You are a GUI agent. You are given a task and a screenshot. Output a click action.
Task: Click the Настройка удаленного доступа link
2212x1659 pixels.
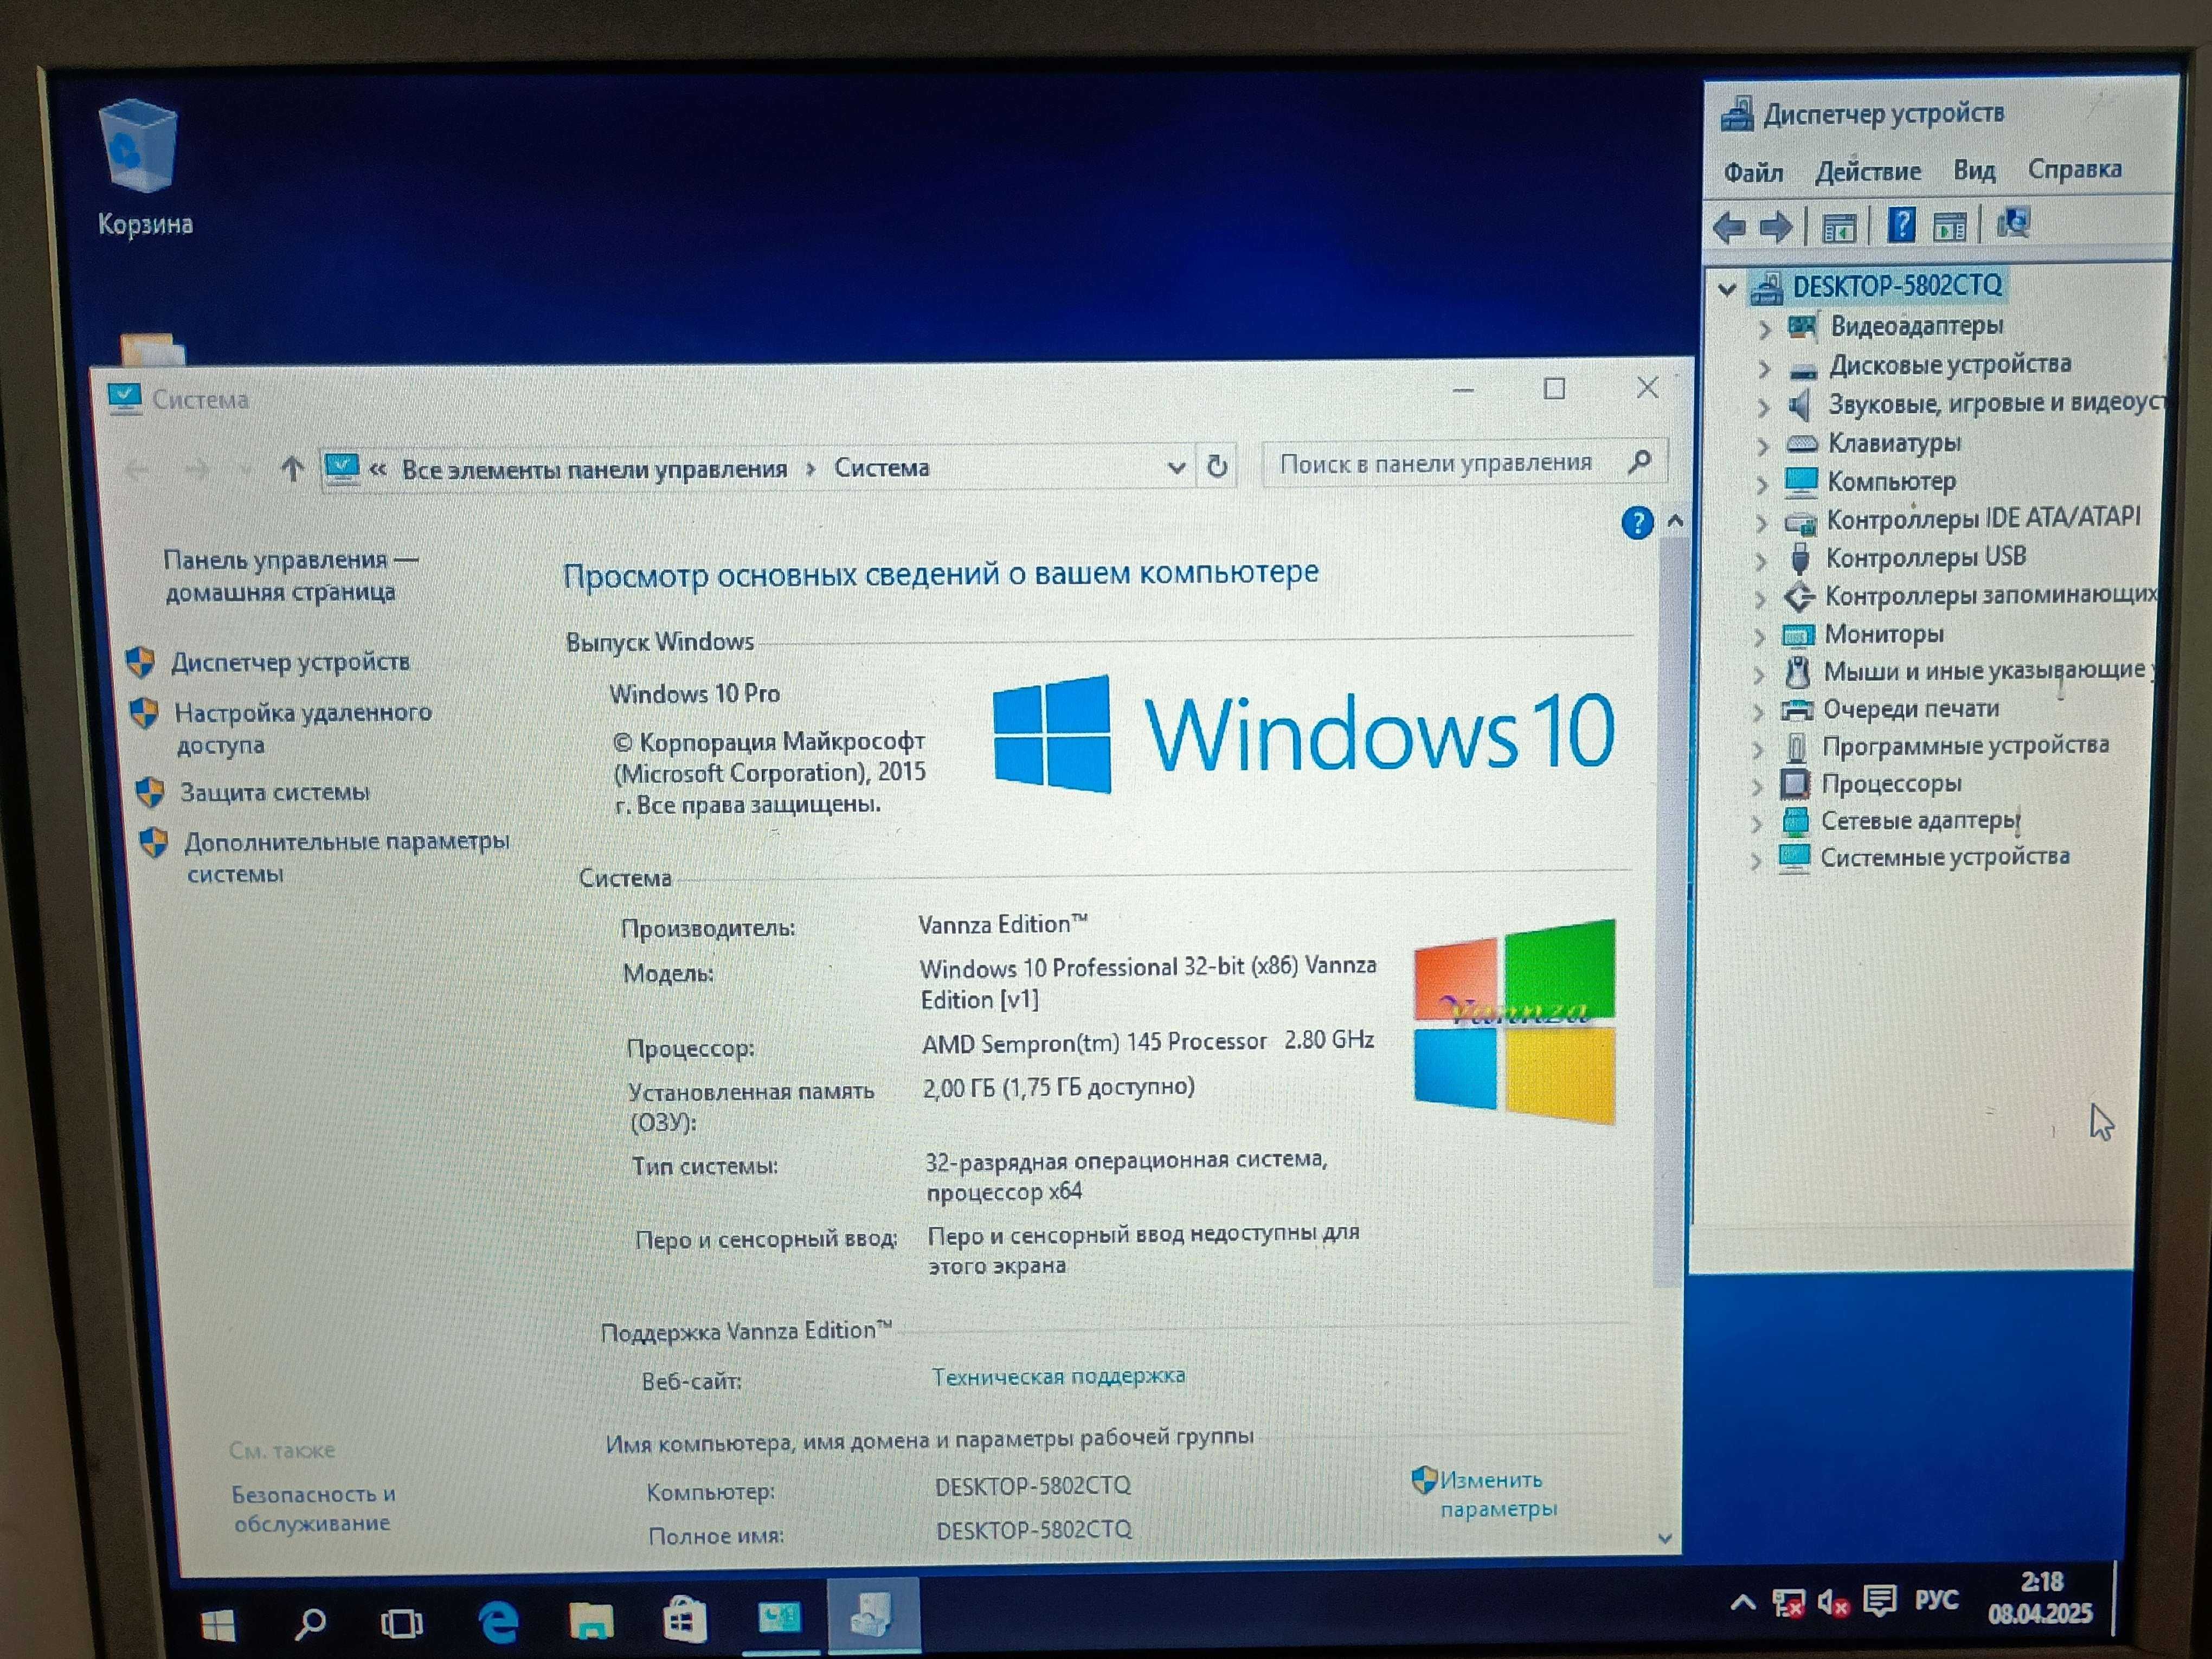pos(303,728)
